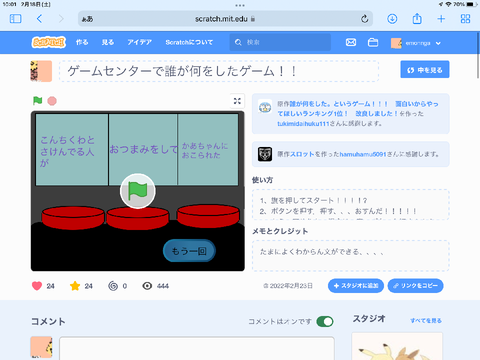Tap the battery status indicator

[x=472, y=4]
